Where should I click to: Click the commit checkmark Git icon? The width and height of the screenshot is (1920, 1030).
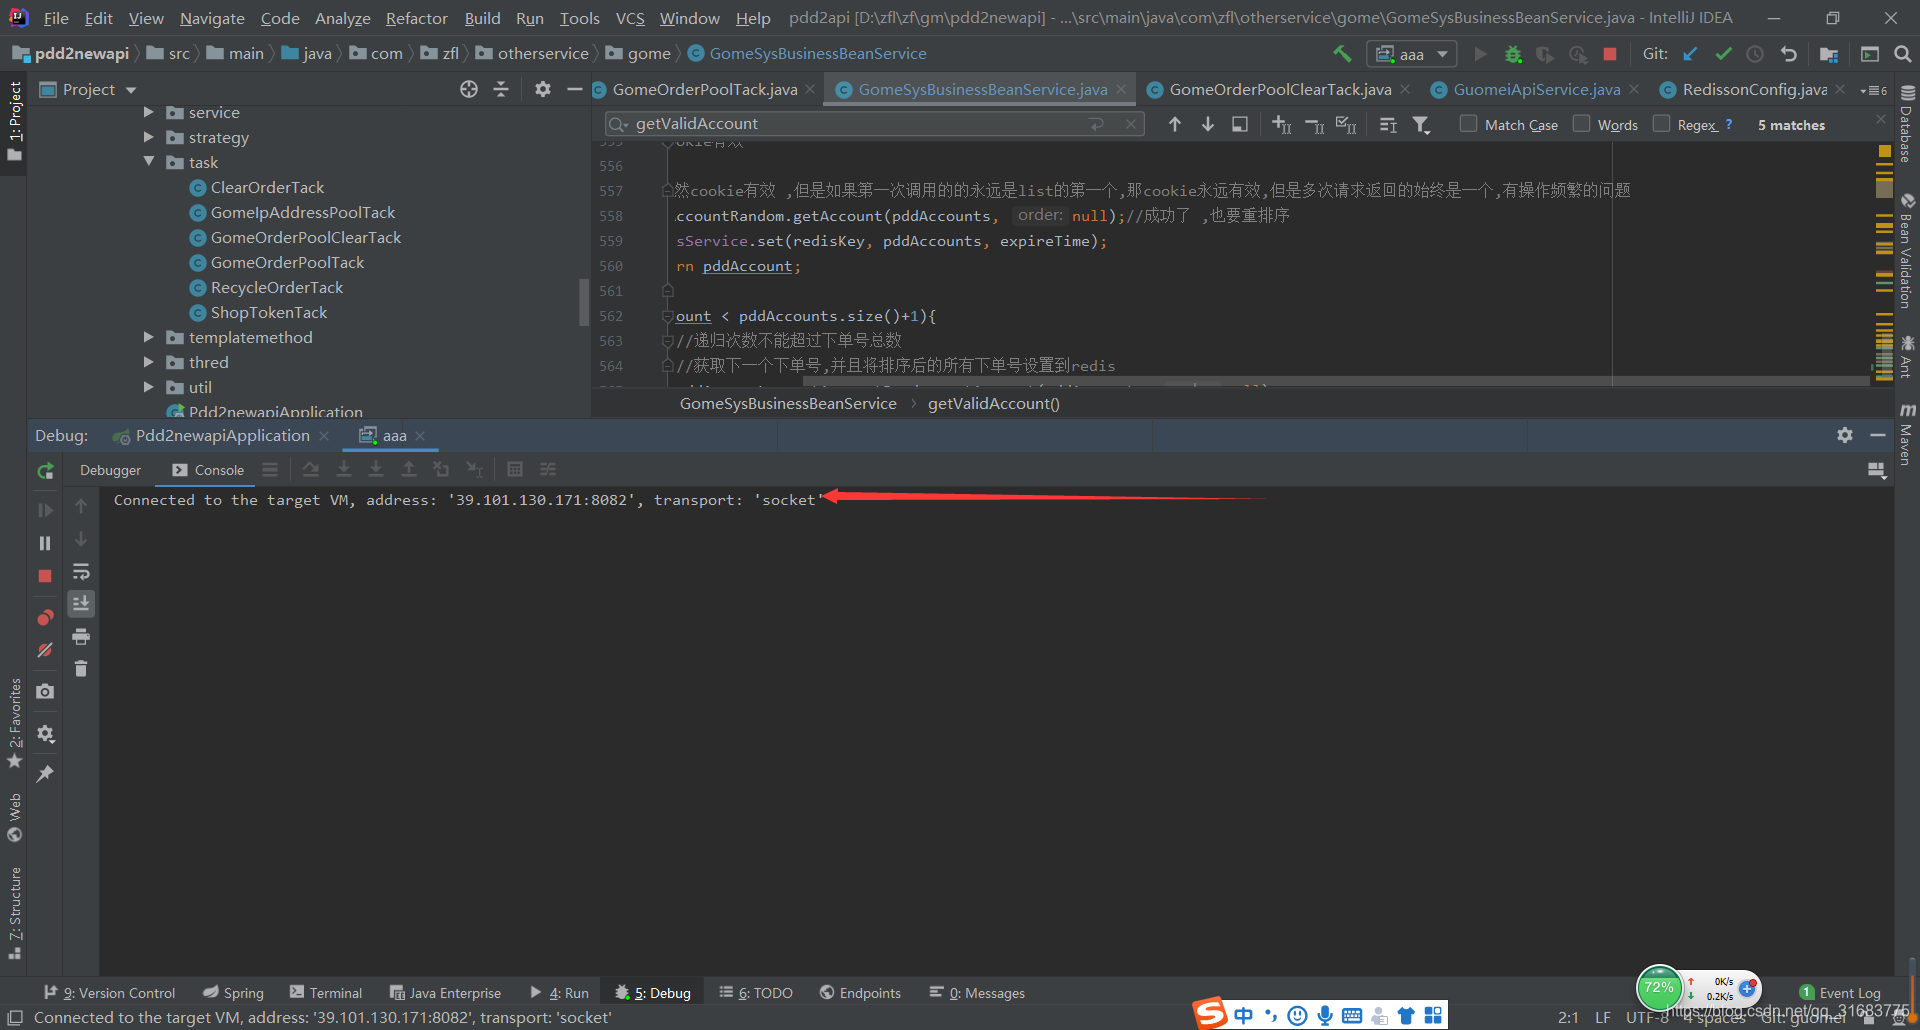tap(1722, 53)
